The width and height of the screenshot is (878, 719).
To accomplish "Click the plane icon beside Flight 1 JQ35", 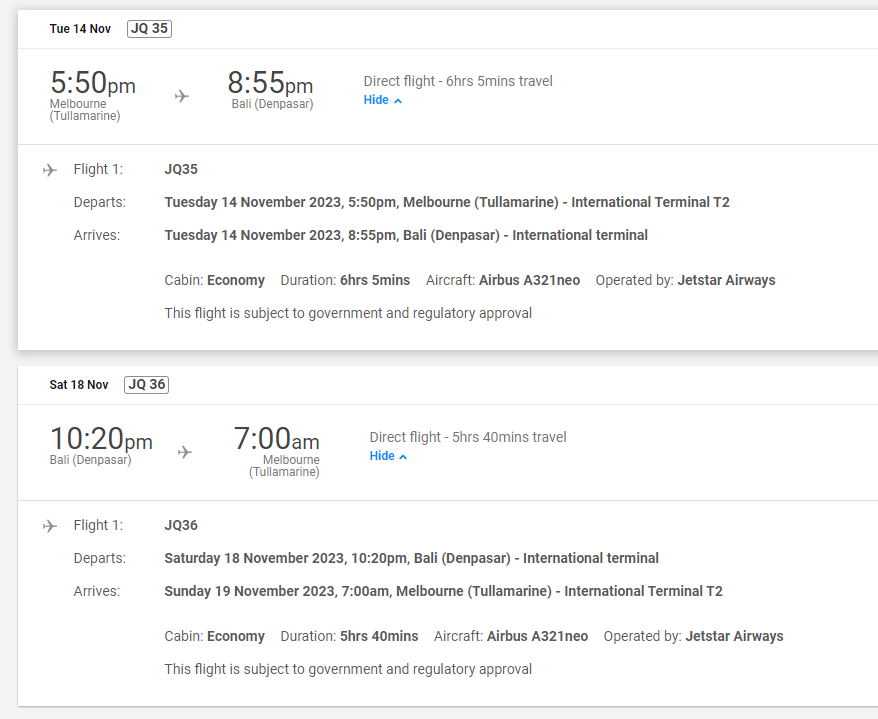I will [50, 170].
